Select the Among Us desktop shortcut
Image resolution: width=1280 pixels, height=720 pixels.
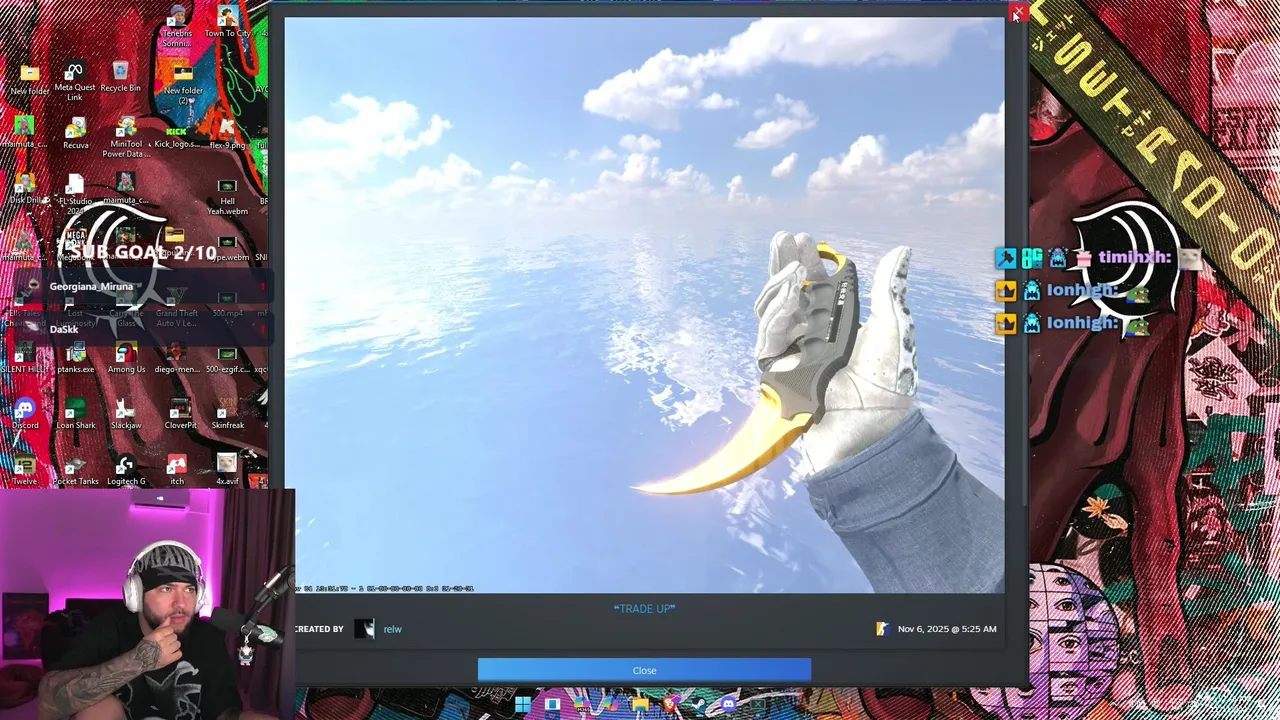[126, 358]
